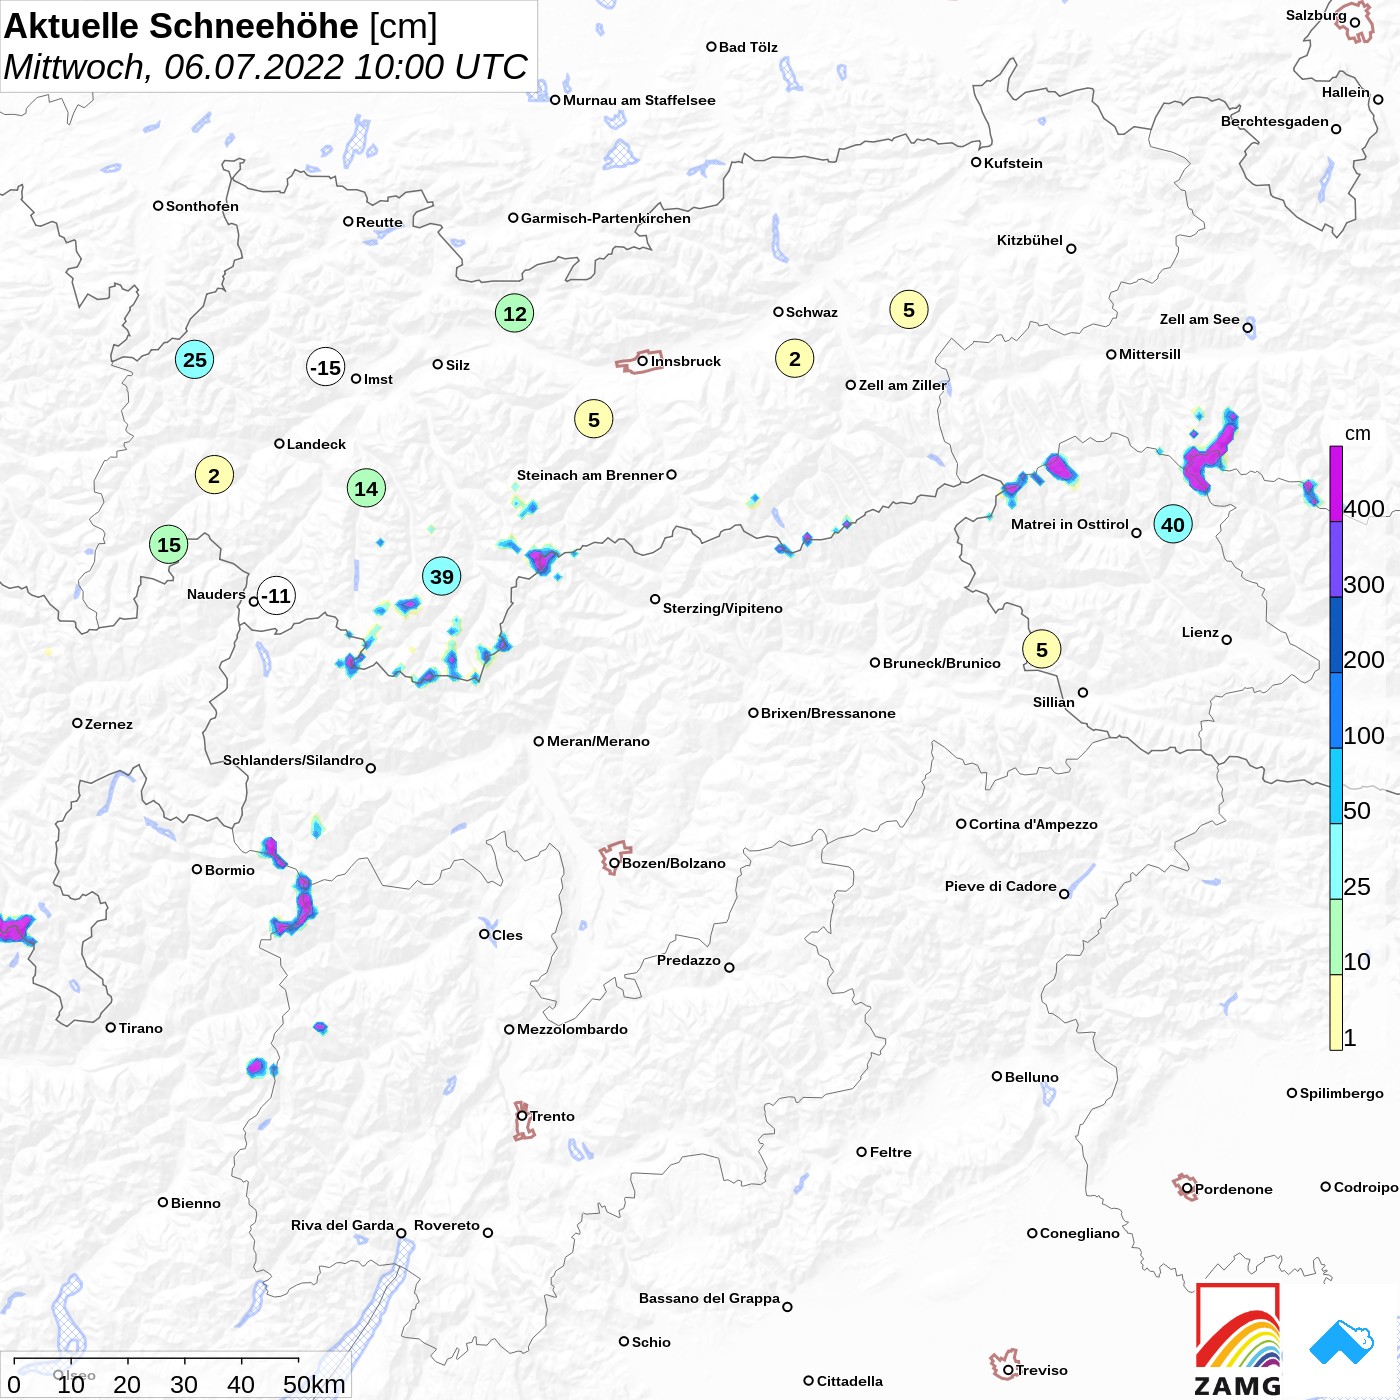Pick the blue legend segment between 100 and 200

click(x=1336, y=711)
